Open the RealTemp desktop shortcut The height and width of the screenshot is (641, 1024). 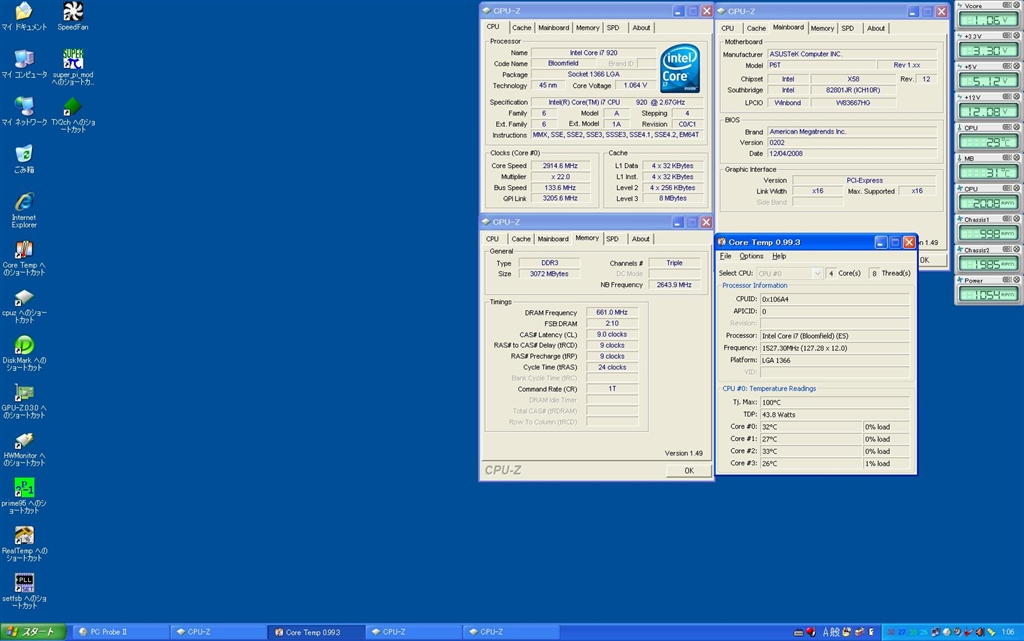pyautogui.click(x=24, y=536)
